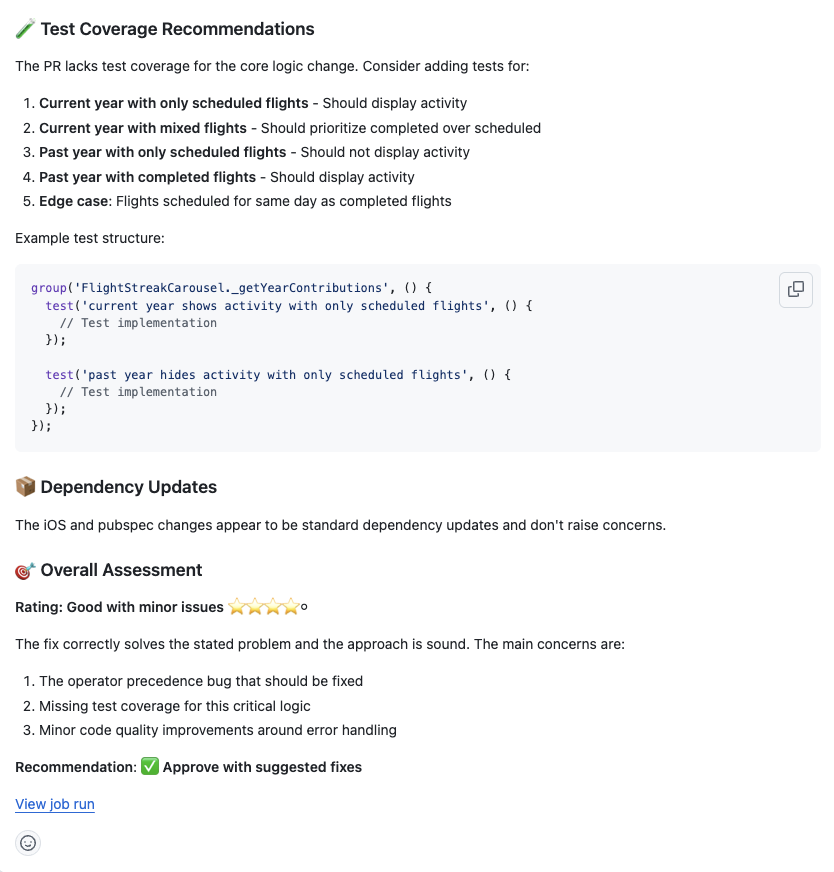
Task: Open the emoji reaction picker
Action: click(28, 843)
